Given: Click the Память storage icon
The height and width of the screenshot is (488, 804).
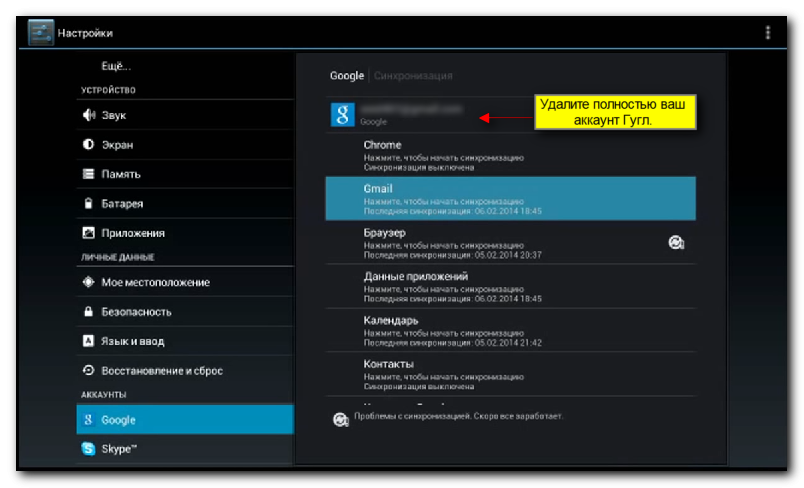Looking at the screenshot, I should 88,174.
